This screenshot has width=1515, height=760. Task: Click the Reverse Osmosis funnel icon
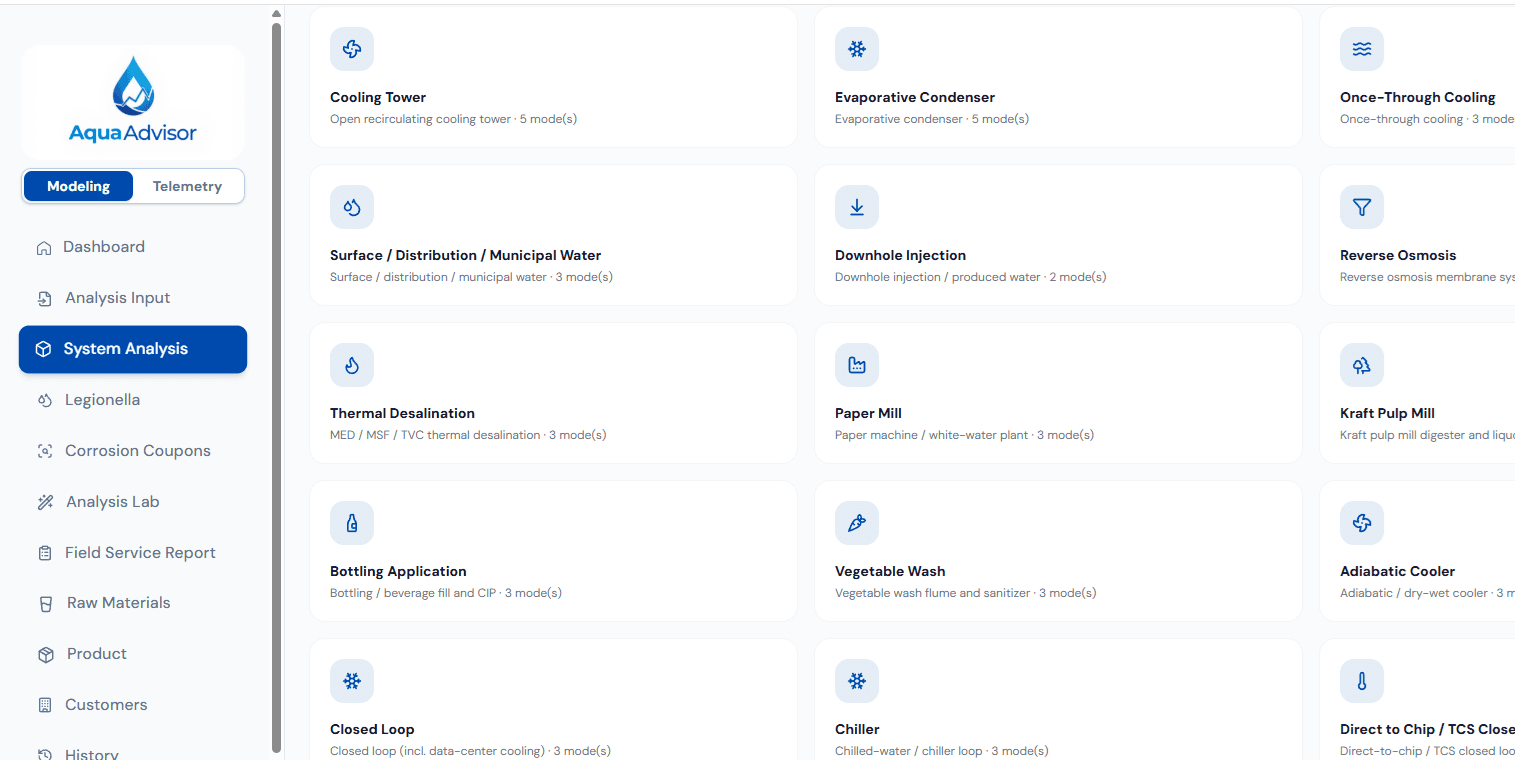pyautogui.click(x=1362, y=207)
